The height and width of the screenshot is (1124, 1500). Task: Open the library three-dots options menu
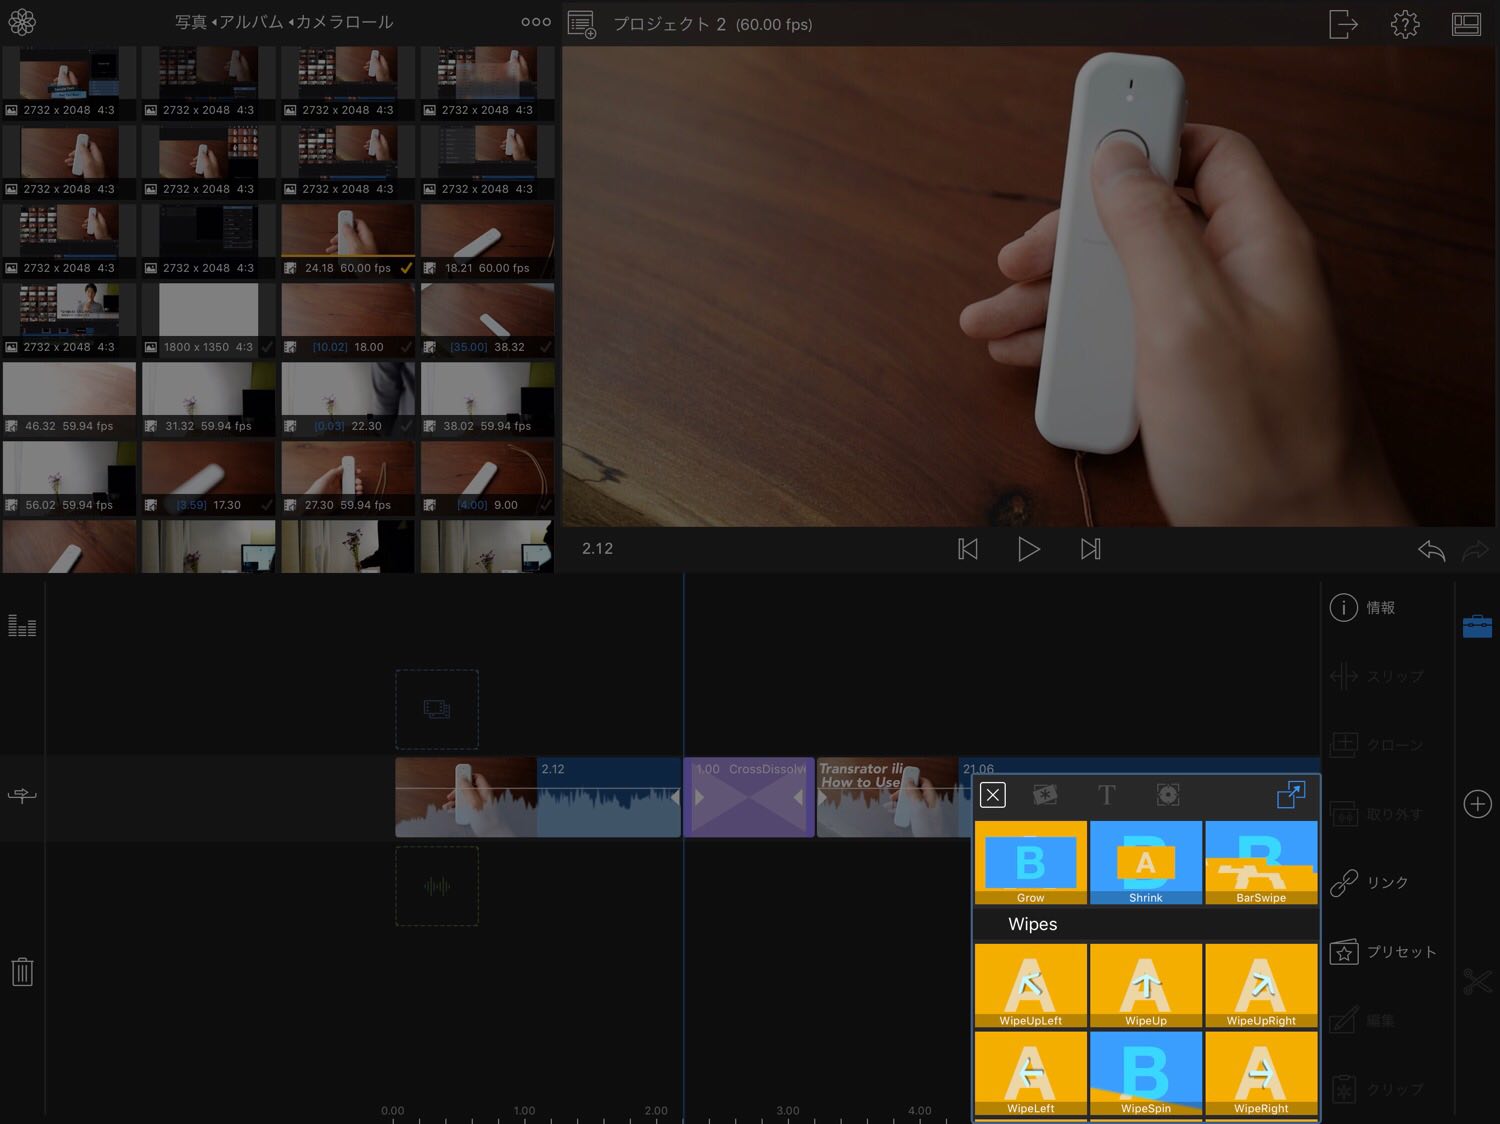coord(535,22)
